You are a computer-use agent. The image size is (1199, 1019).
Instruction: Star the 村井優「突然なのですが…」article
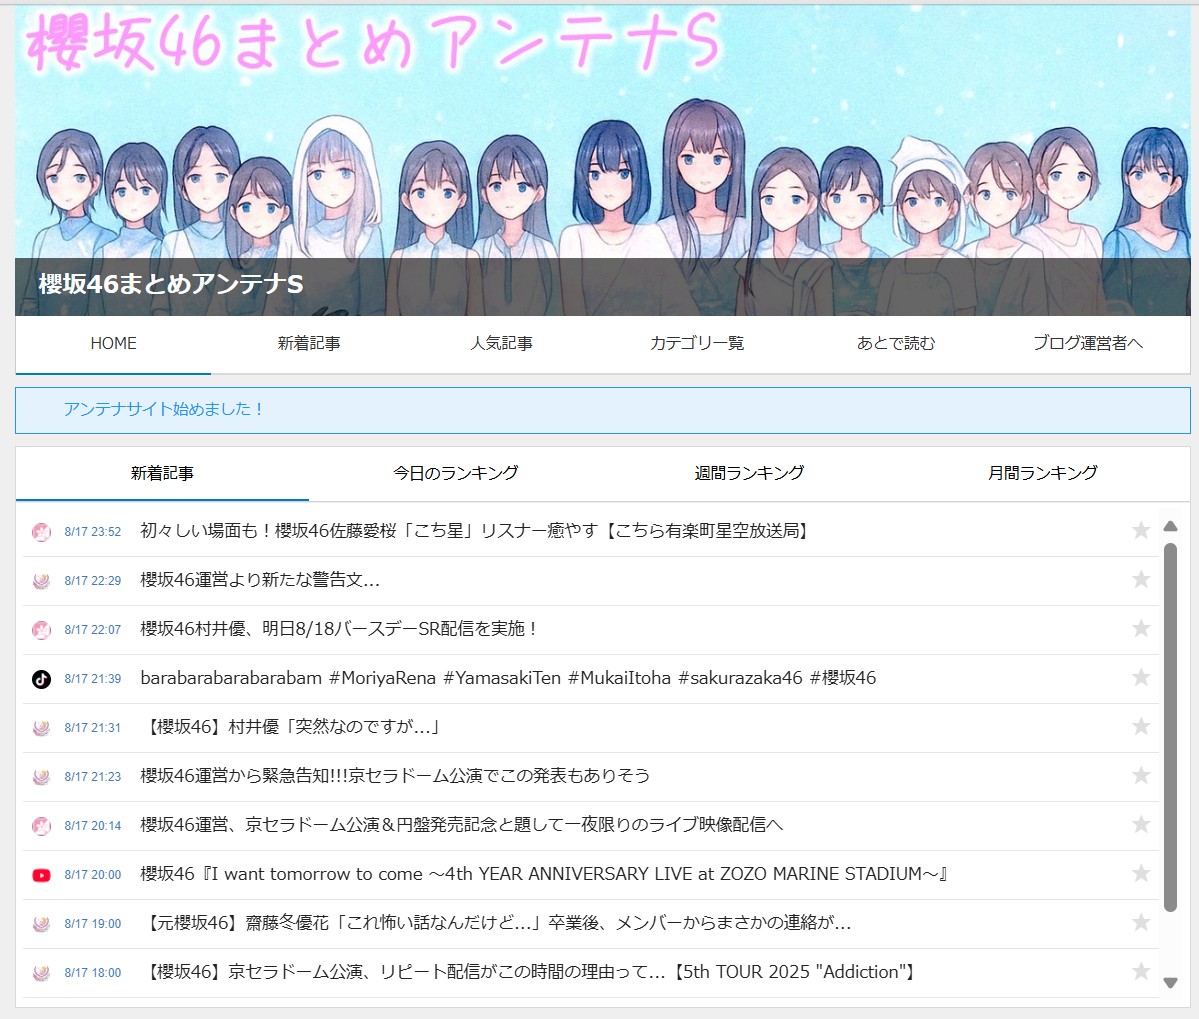coord(1141,726)
